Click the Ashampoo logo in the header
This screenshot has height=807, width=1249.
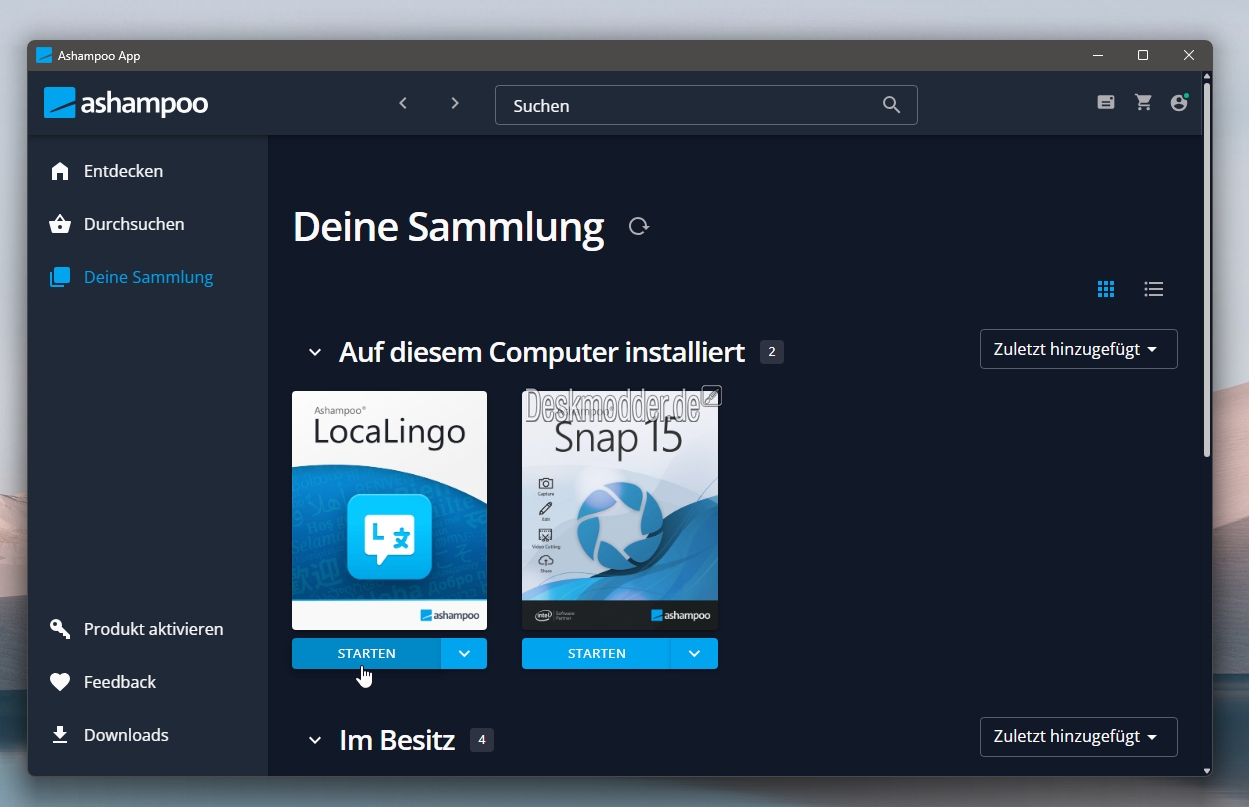coord(126,103)
